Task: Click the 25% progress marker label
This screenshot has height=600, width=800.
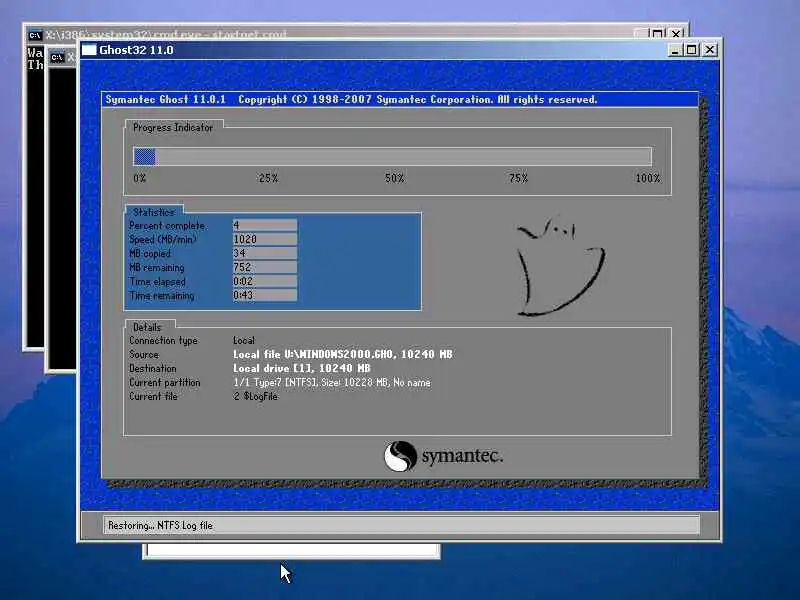Action: click(268, 178)
